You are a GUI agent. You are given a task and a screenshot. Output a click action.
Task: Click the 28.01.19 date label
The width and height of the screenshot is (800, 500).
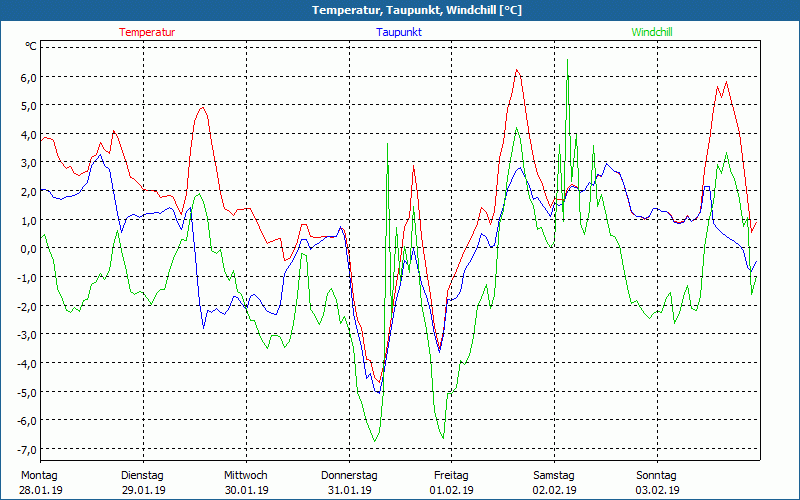41,490
